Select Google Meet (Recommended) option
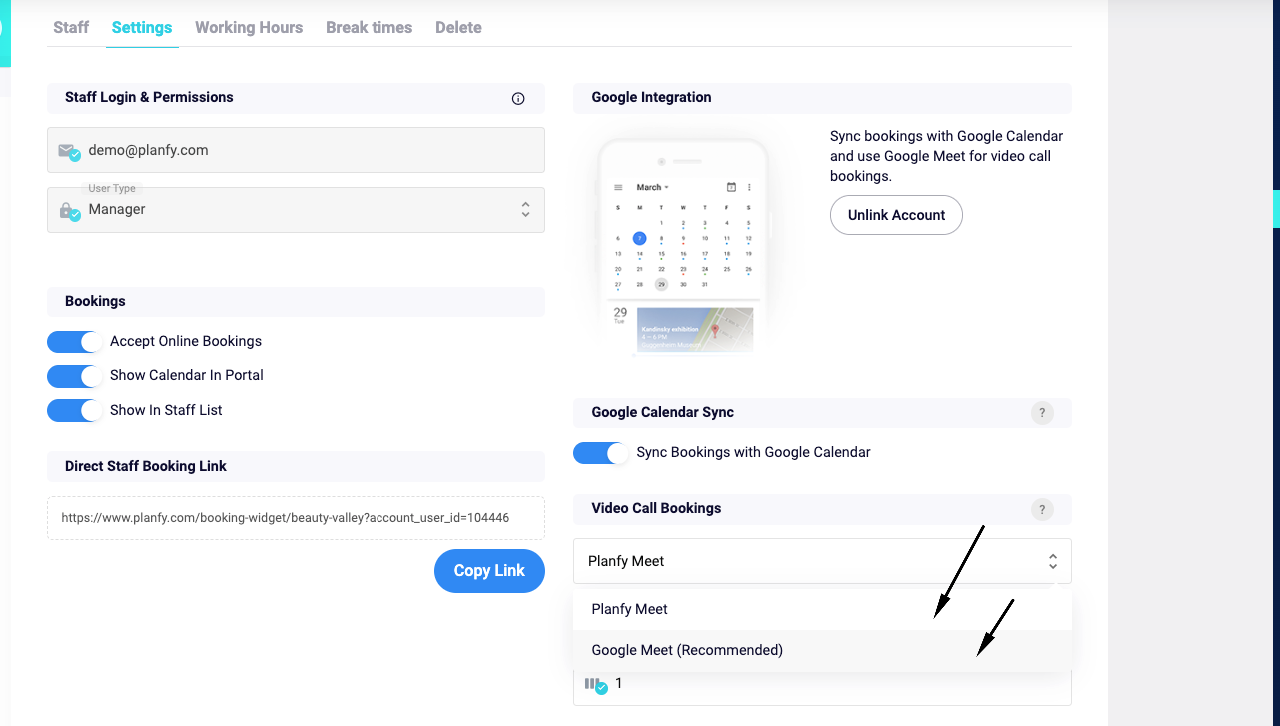The image size is (1280, 726). click(822, 650)
